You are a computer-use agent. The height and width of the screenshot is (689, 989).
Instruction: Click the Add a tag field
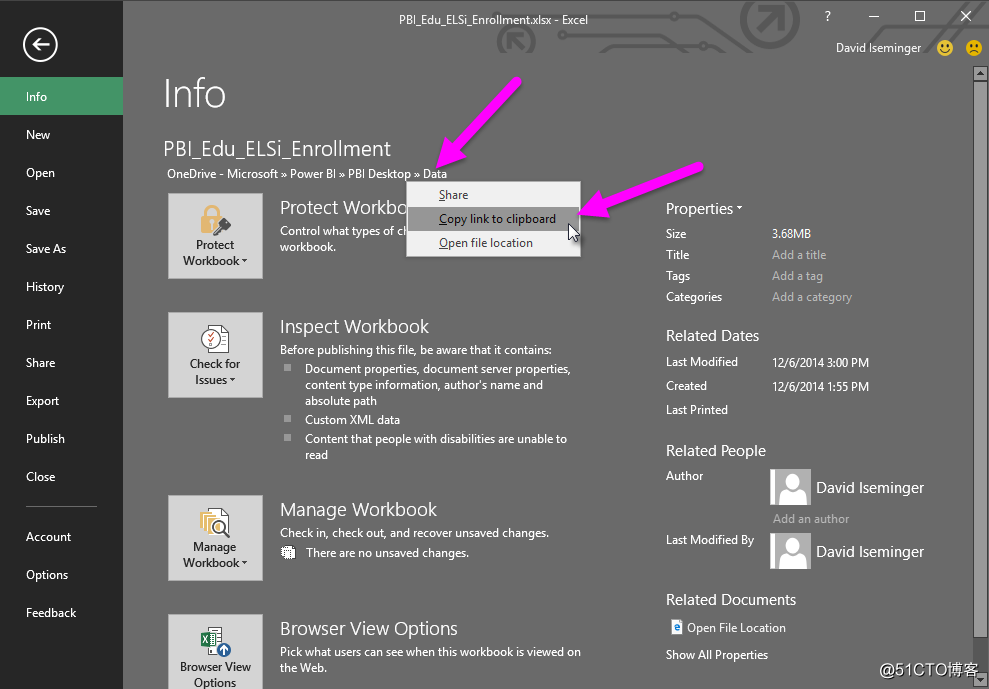pyautogui.click(x=797, y=276)
